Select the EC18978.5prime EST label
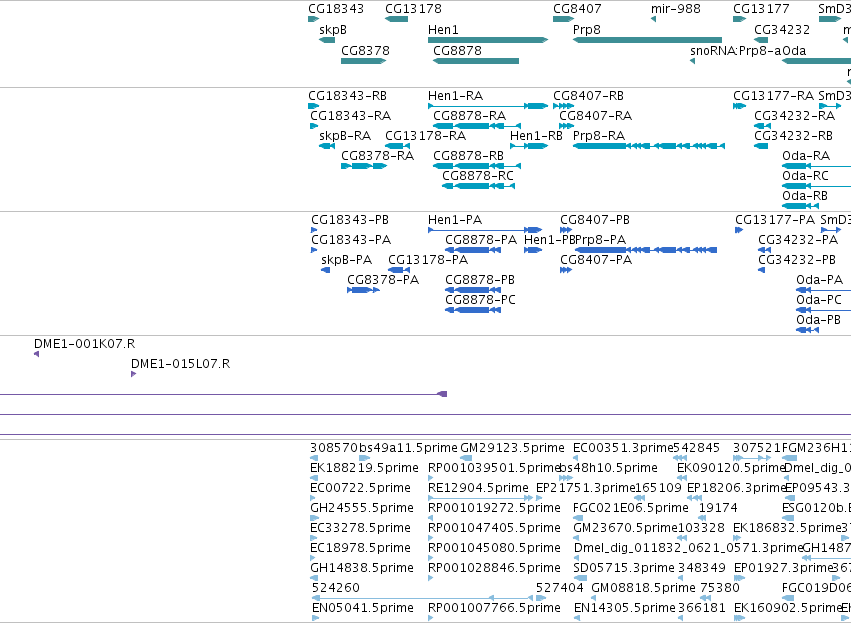Image resolution: width=851 pixels, height=623 pixels. [x=360, y=548]
